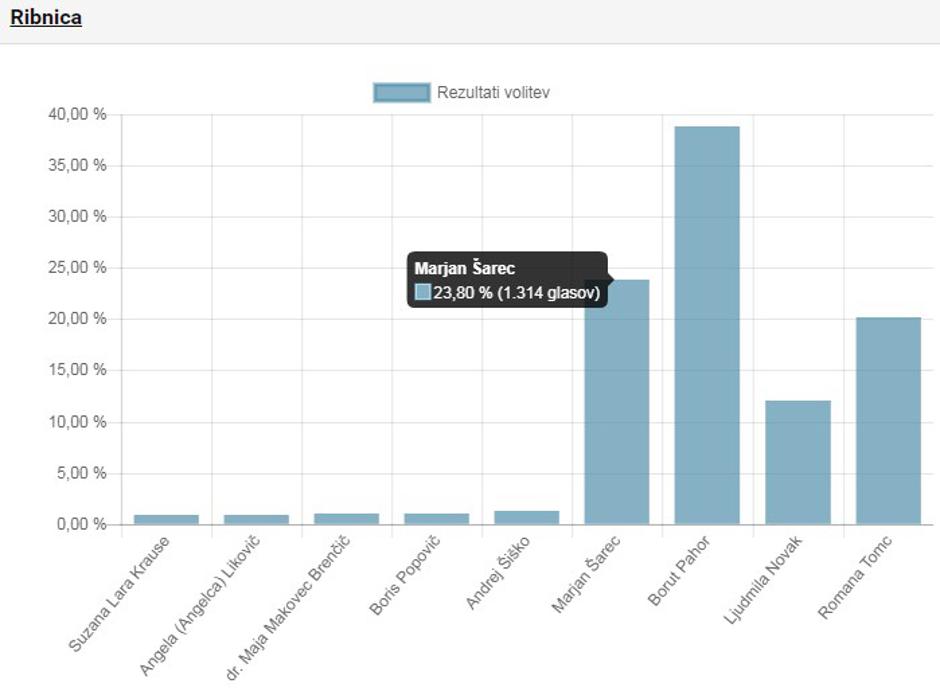Click the small color square in tooltip
The height and width of the screenshot is (695, 940).
[x=423, y=292]
